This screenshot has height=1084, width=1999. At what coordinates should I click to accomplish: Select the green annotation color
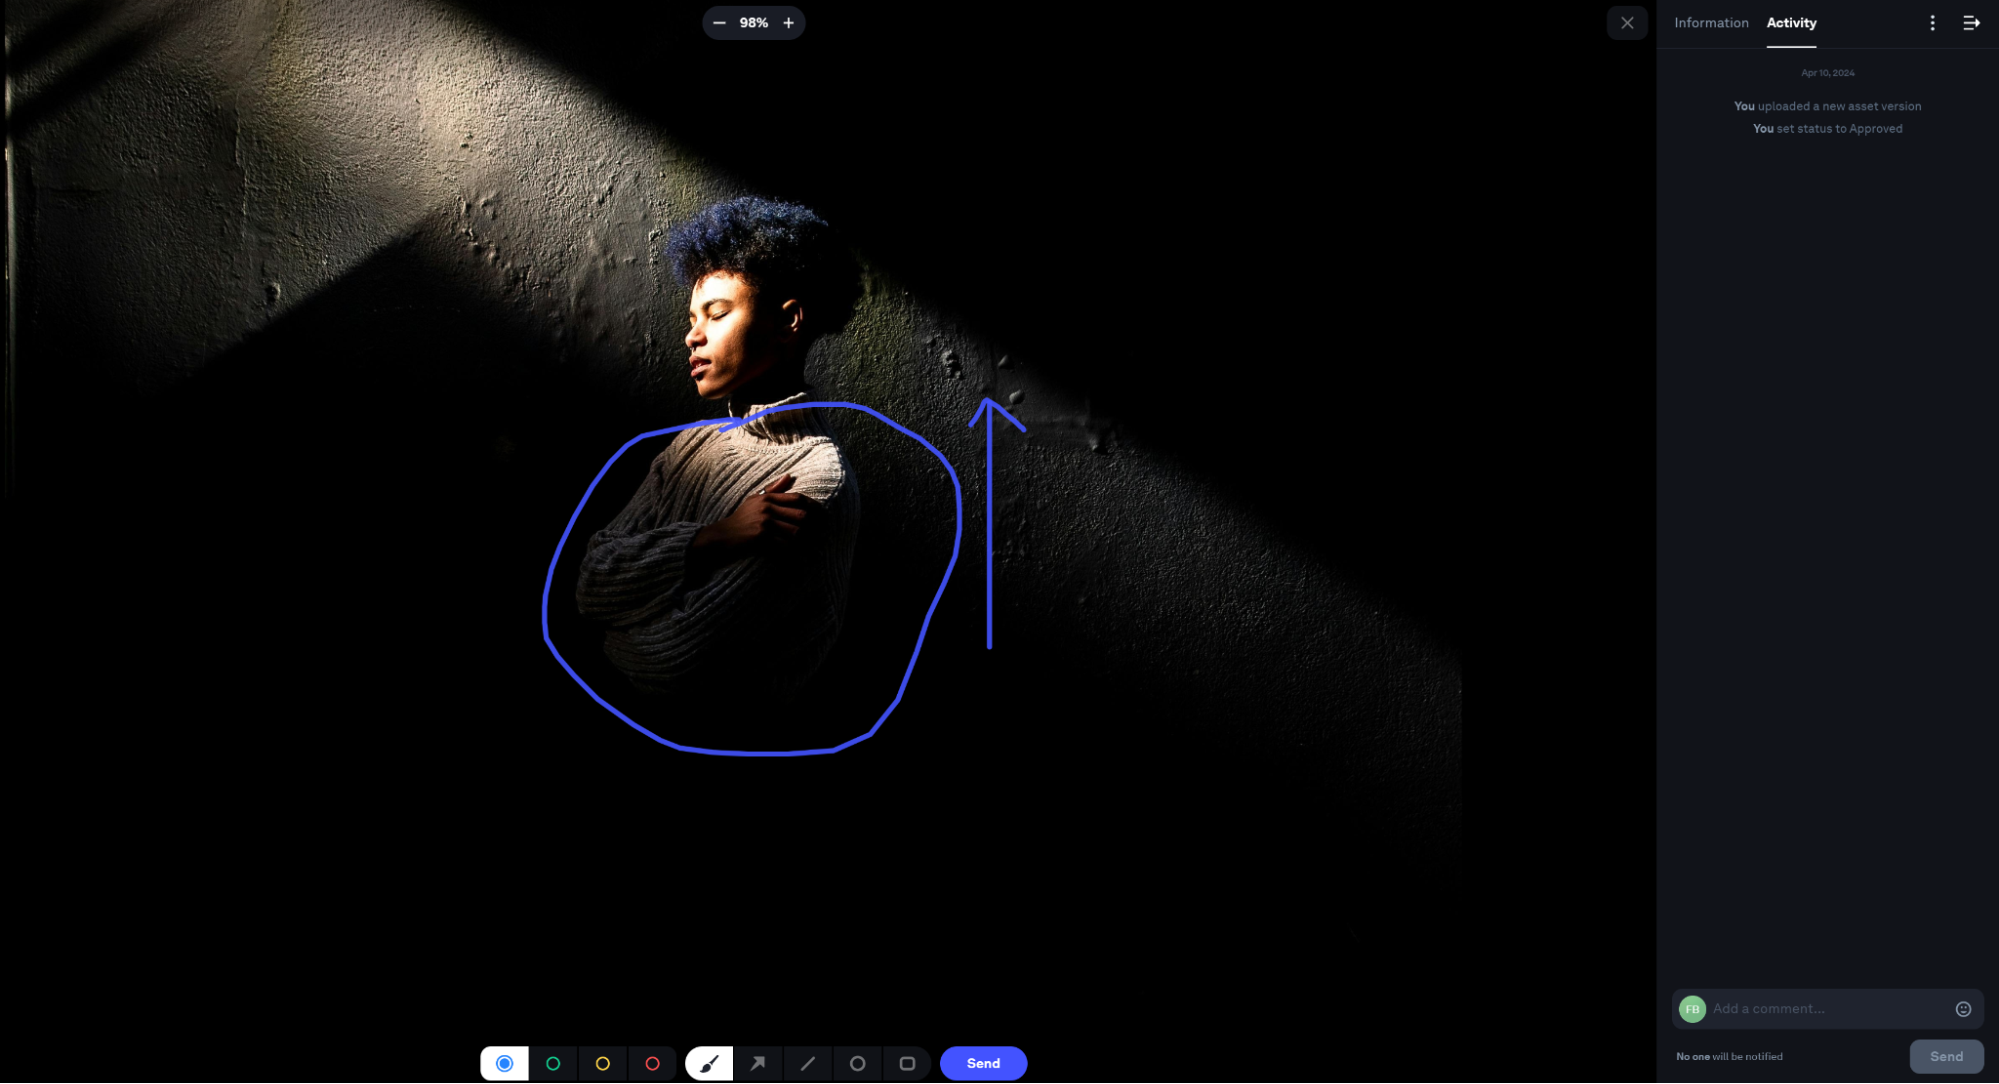[x=553, y=1063]
